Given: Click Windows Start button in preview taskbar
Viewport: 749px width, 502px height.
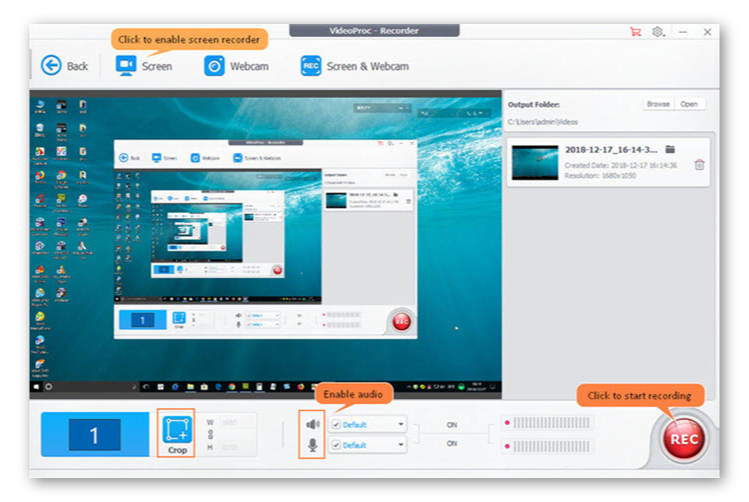Looking at the screenshot, I should pyautogui.click(x=36, y=386).
